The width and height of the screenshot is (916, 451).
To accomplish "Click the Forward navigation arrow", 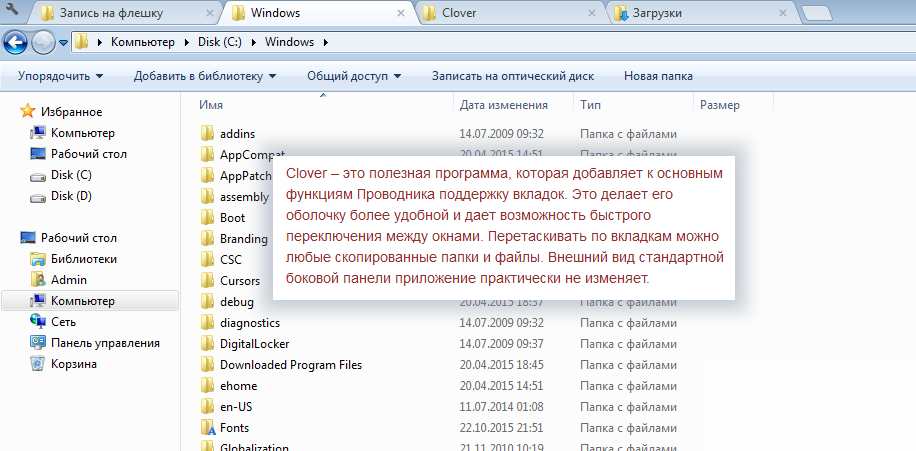I will point(43,43).
